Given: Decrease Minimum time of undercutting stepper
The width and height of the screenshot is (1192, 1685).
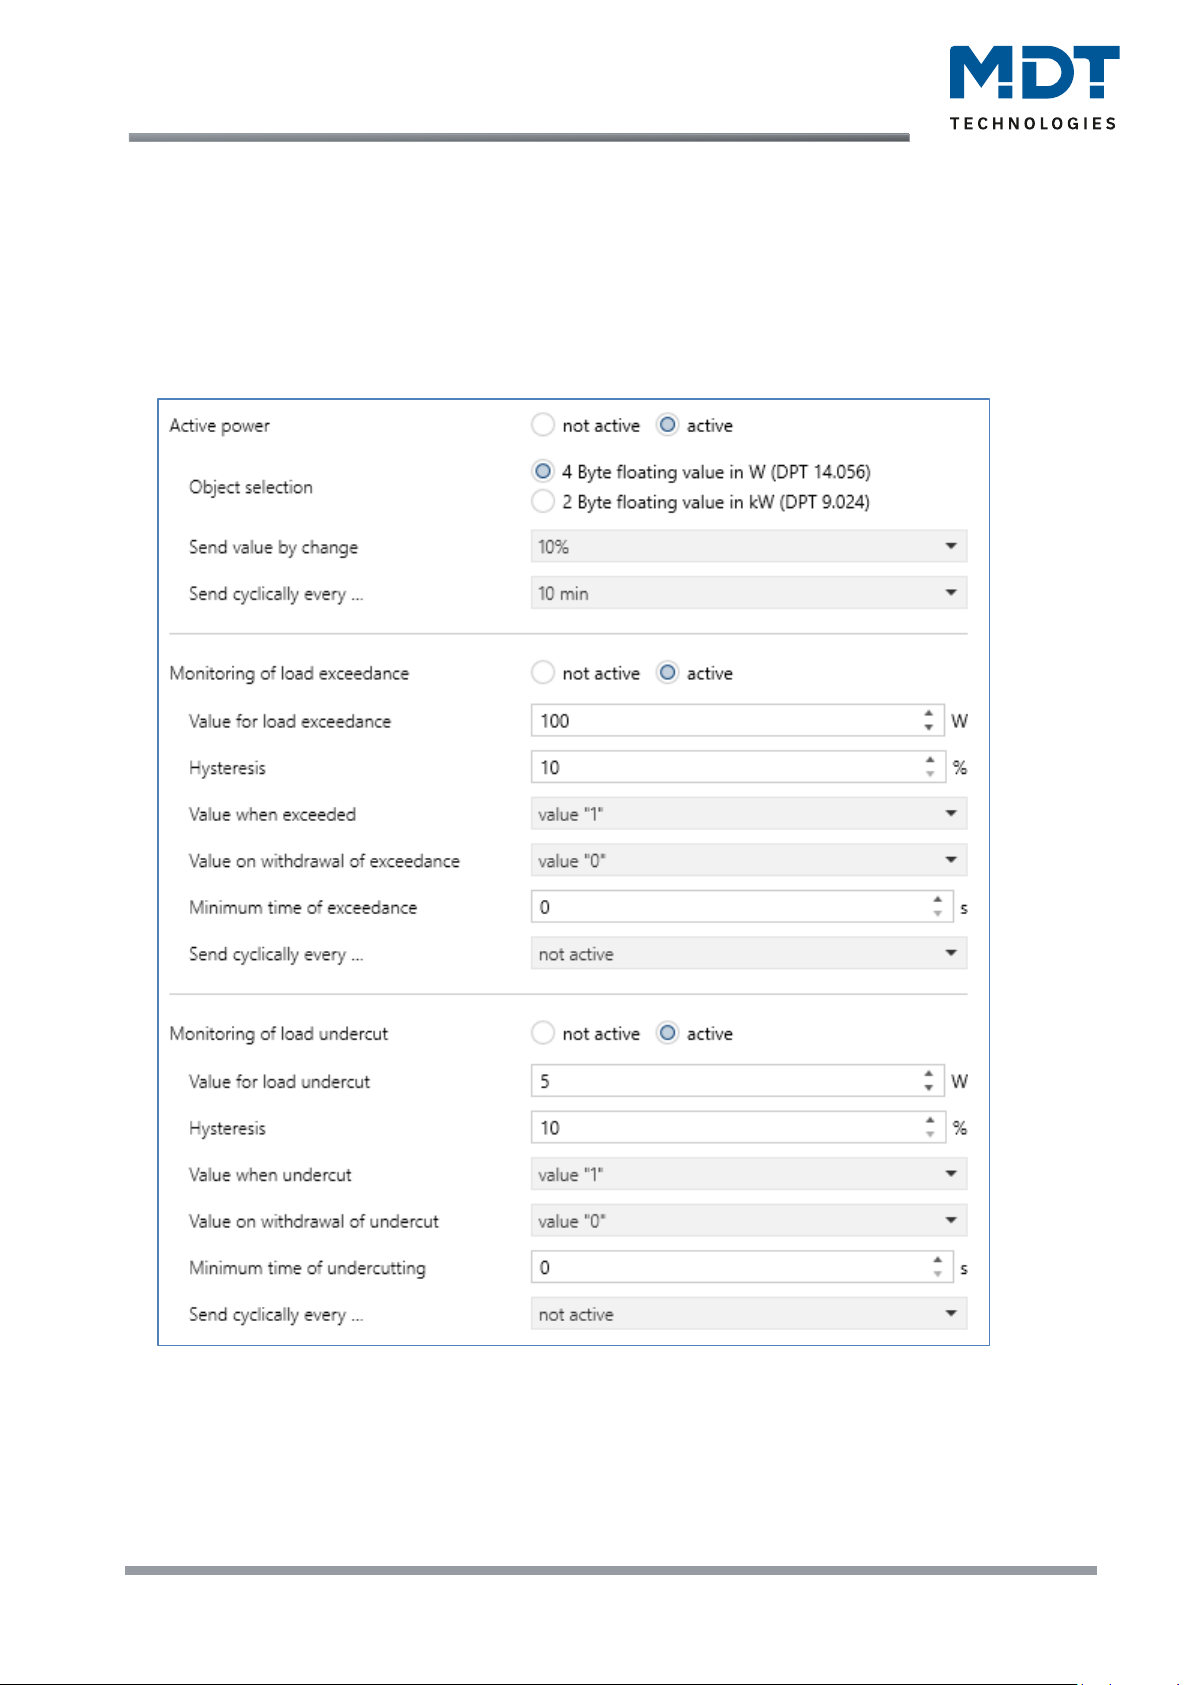Looking at the screenshot, I should [x=937, y=1274].
